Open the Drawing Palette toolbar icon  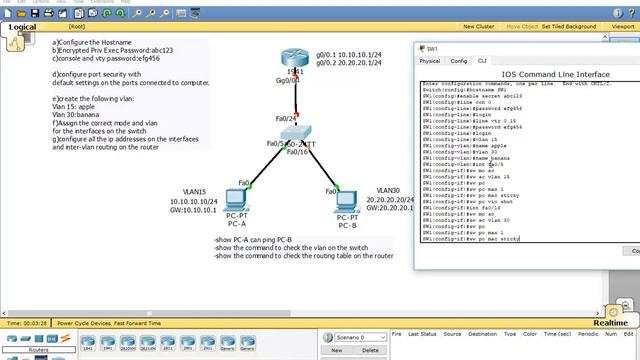[181, 13]
